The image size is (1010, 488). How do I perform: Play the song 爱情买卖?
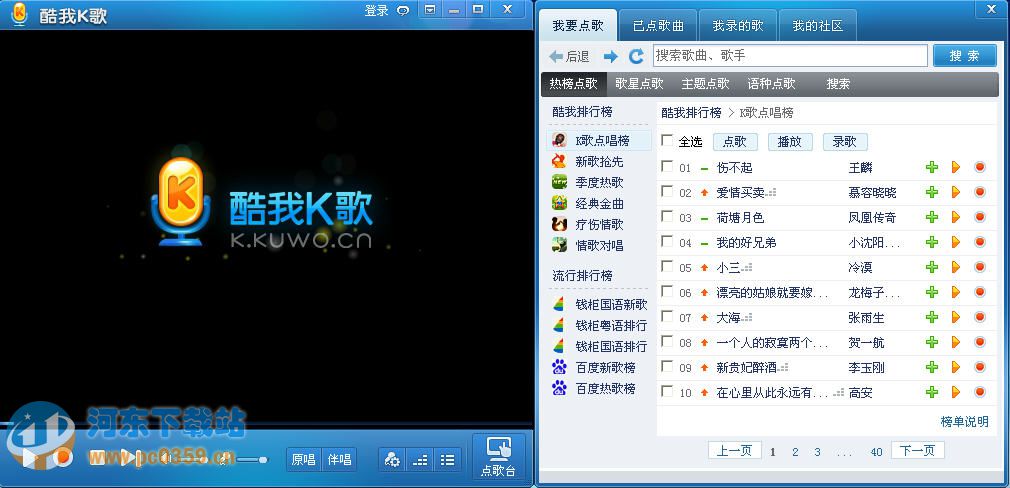(x=956, y=192)
